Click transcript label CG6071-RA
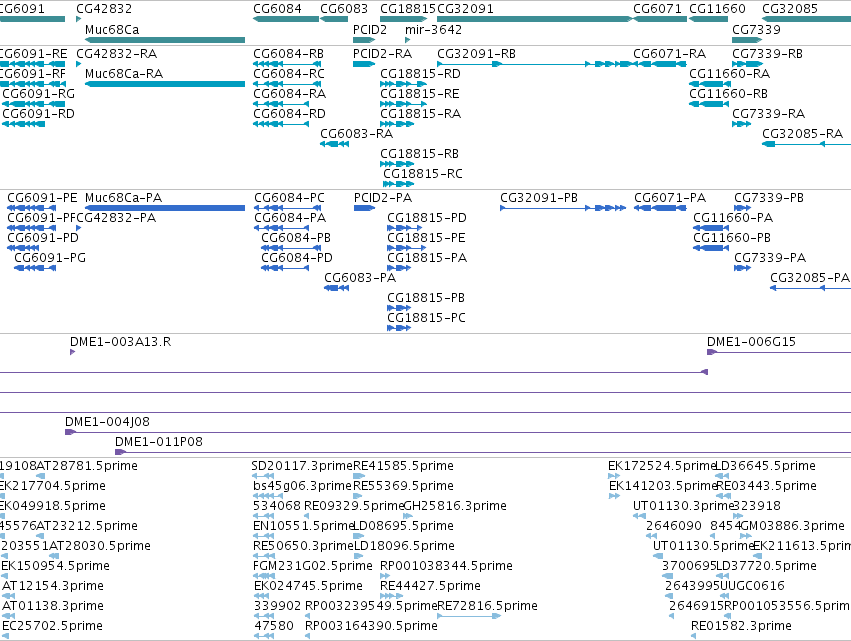This screenshot has height=641, width=851. (670, 54)
